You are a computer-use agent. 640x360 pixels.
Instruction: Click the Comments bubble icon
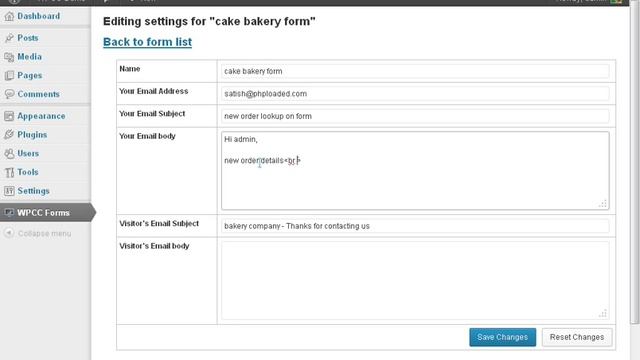click(9, 94)
